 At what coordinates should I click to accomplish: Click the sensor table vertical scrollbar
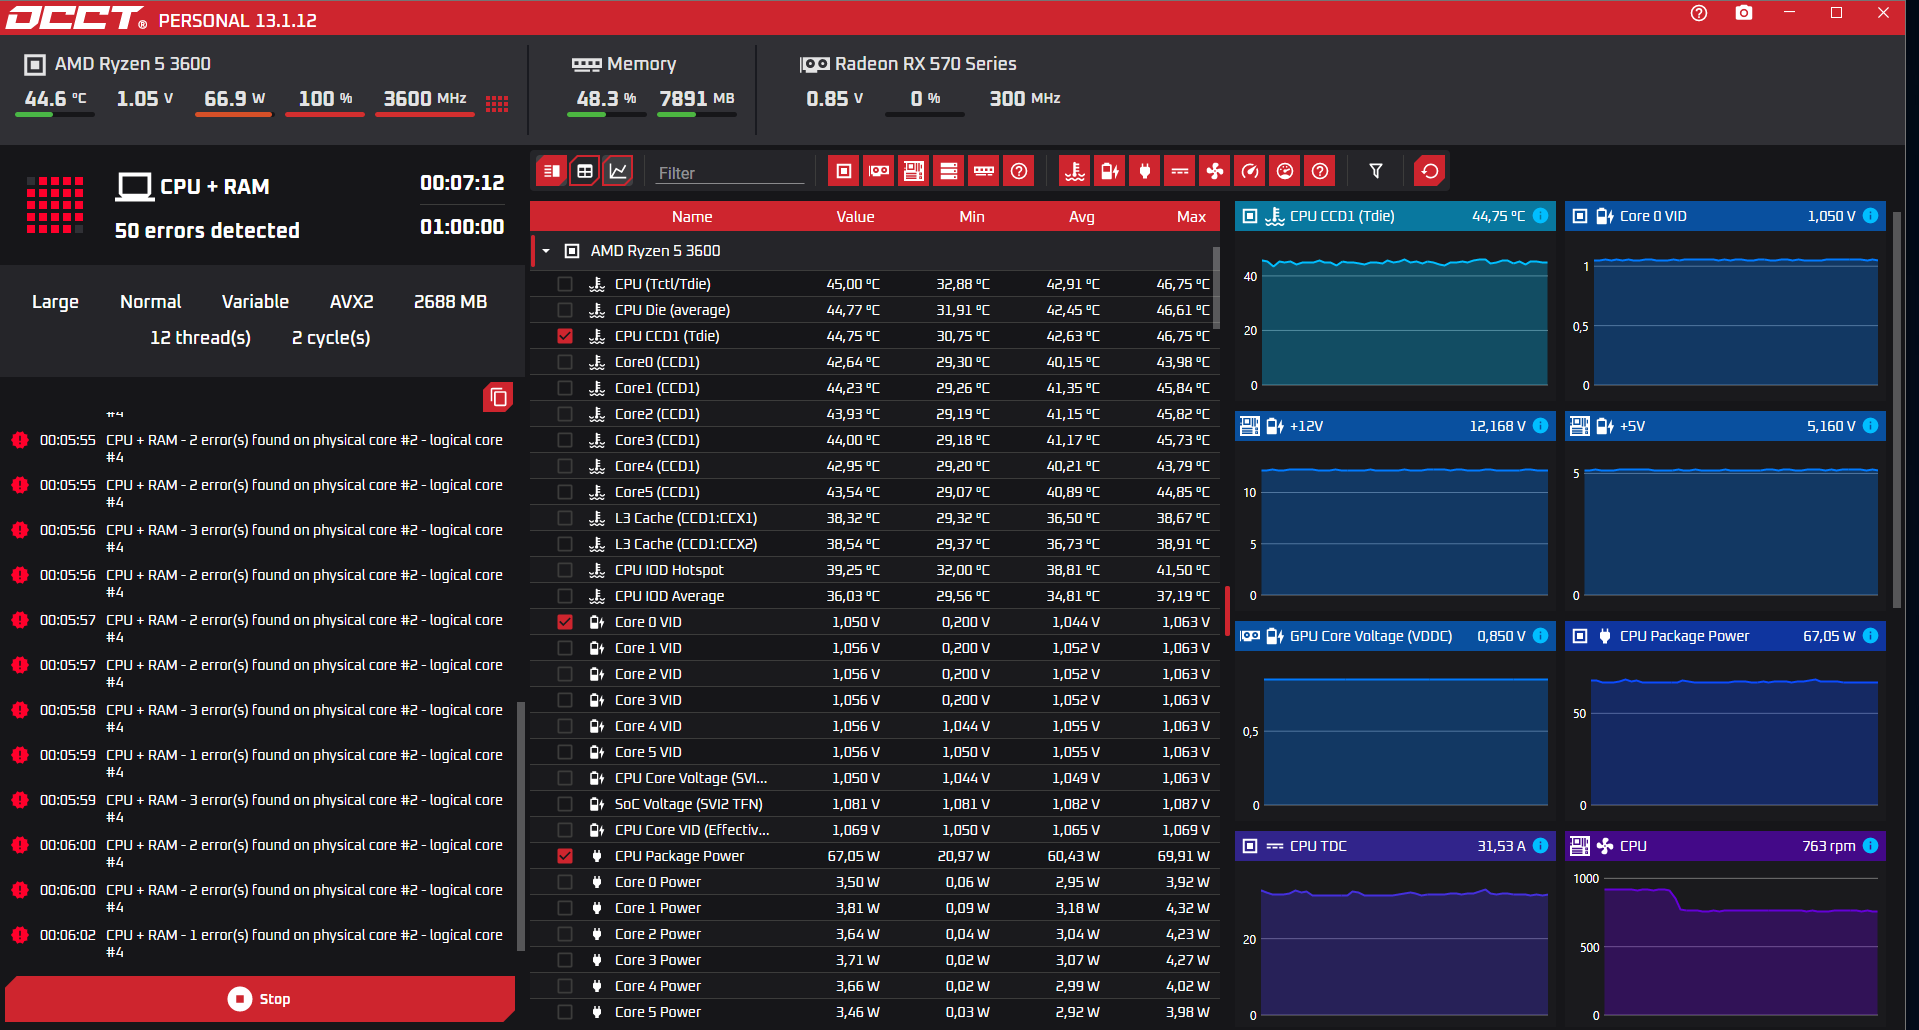1216,288
